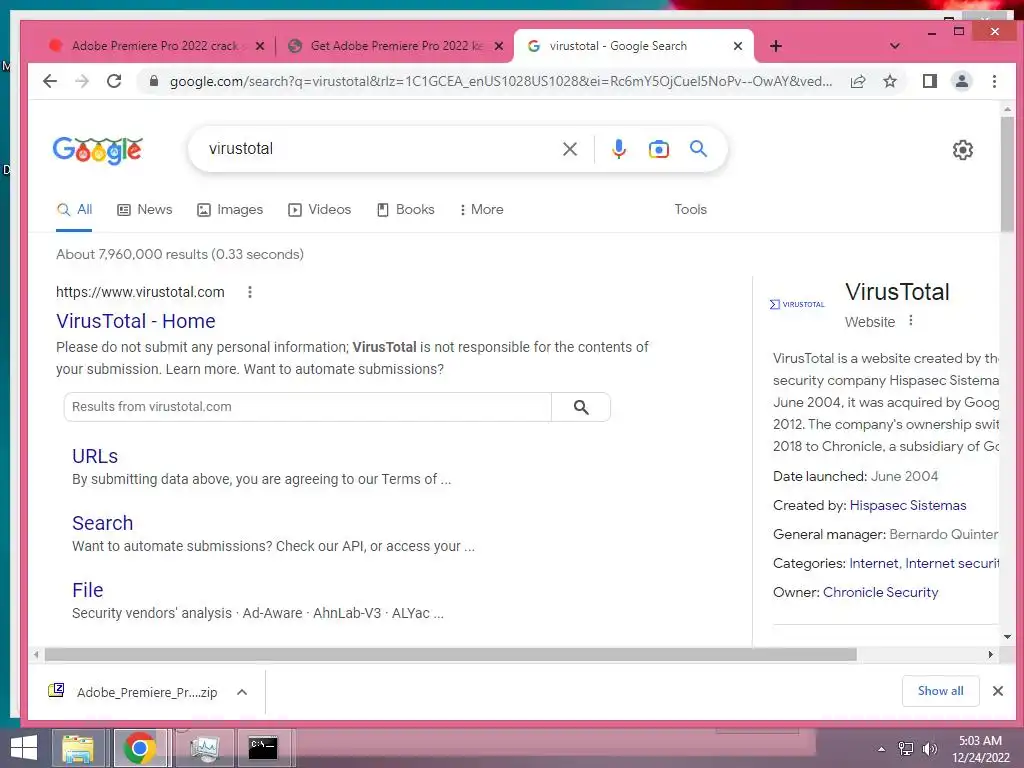Viewport: 1024px width, 768px height.
Task: Show all downloads
Action: (940, 691)
